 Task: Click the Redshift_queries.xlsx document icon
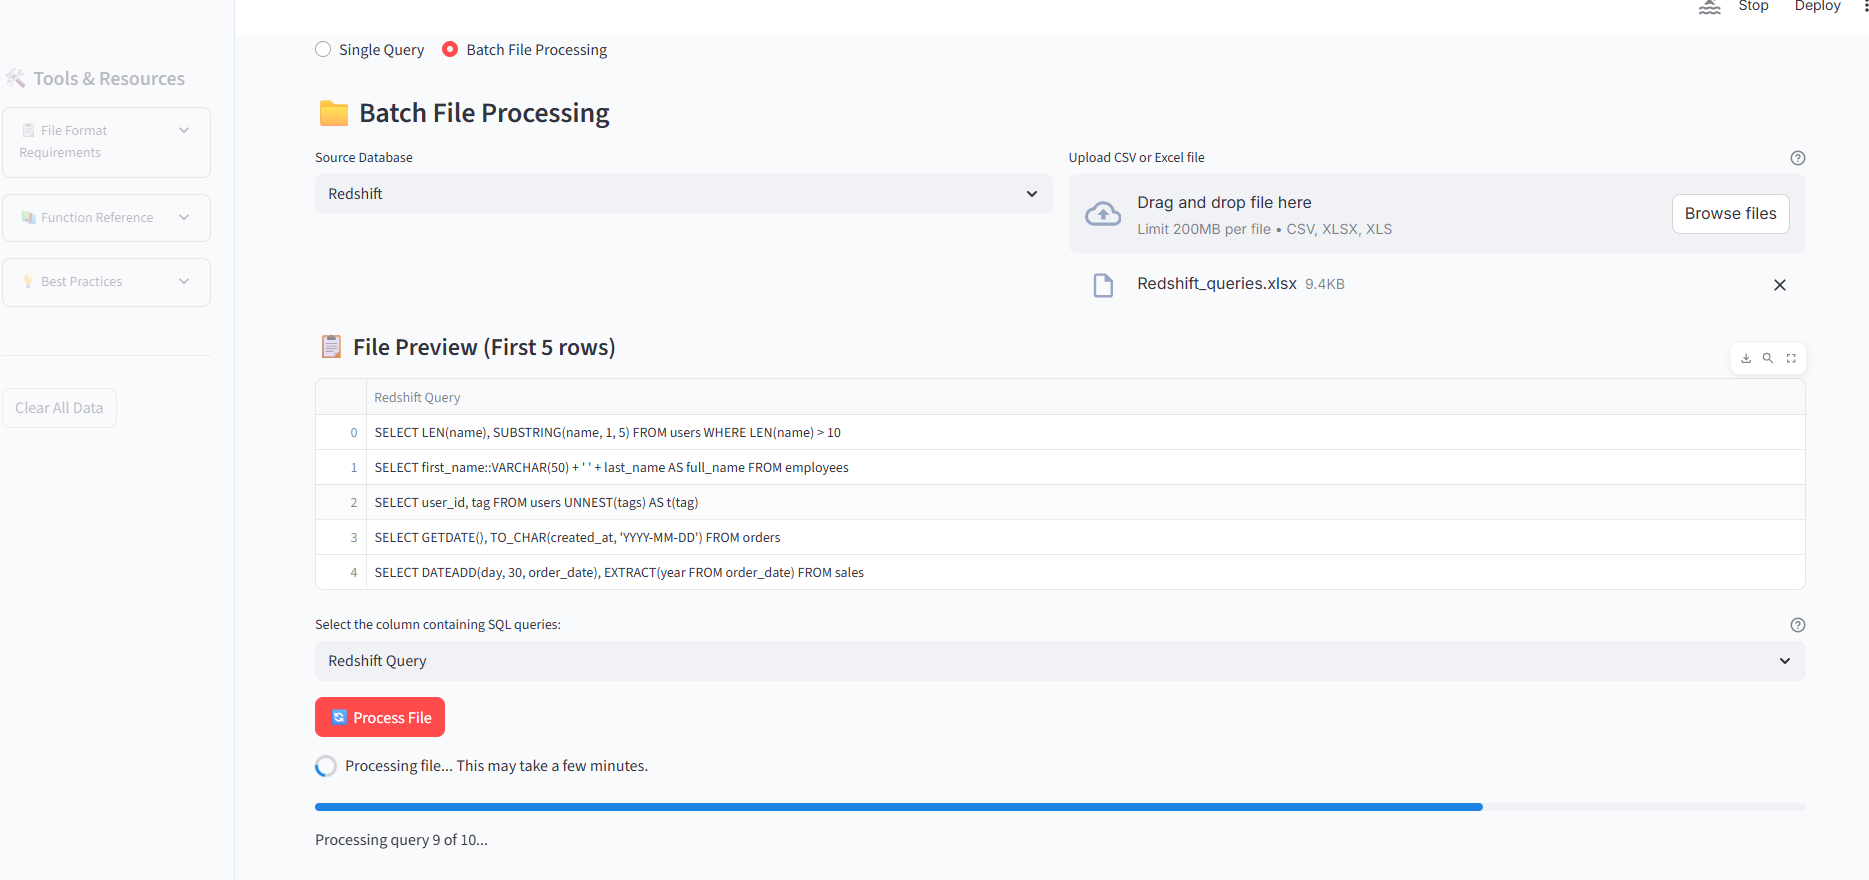pyautogui.click(x=1103, y=285)
